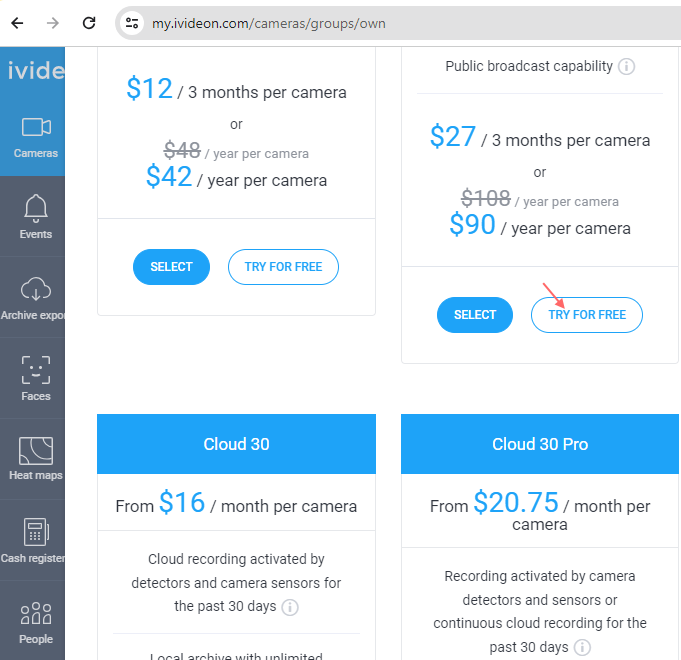Click the $27 / 3 months per camera price
Image resolution: width=681 pixels, height=660 pixels.
[x=540, y=137]
